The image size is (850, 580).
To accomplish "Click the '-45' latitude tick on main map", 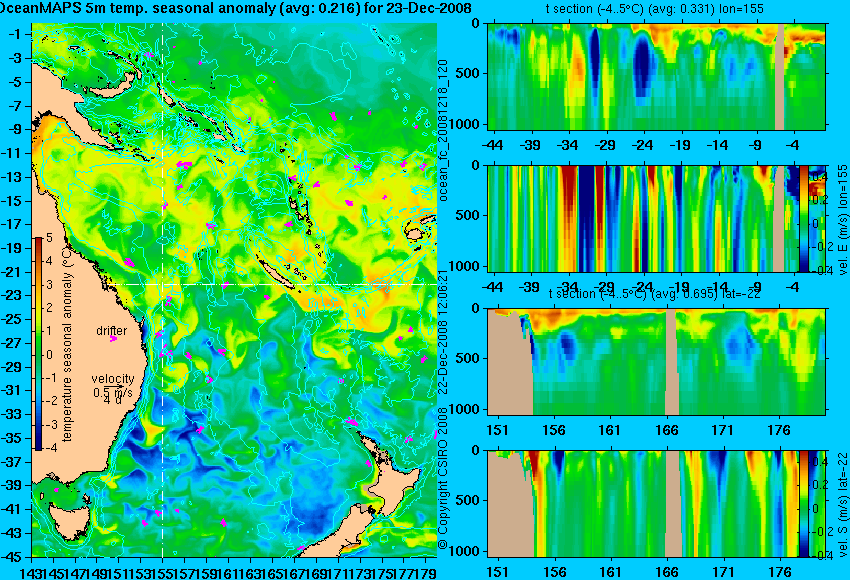I will (11, 557).
